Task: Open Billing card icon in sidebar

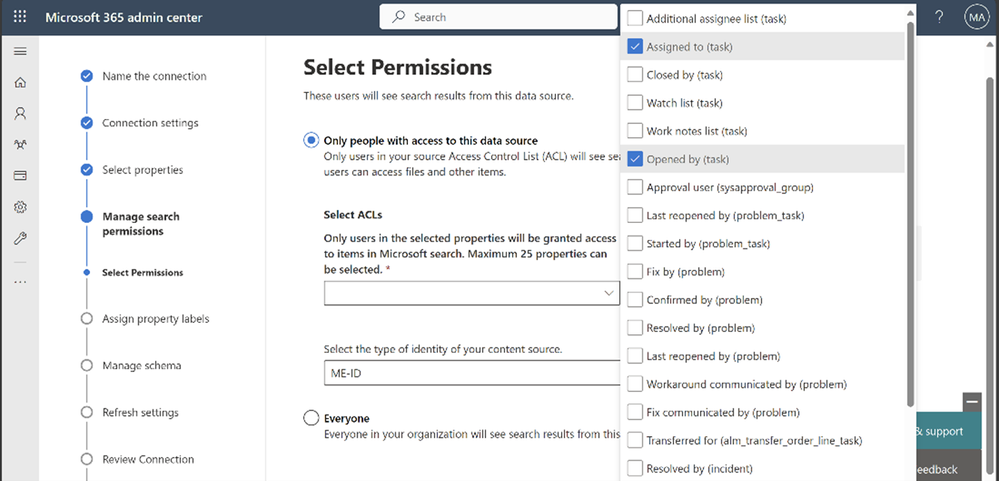Action: (20, 176)
